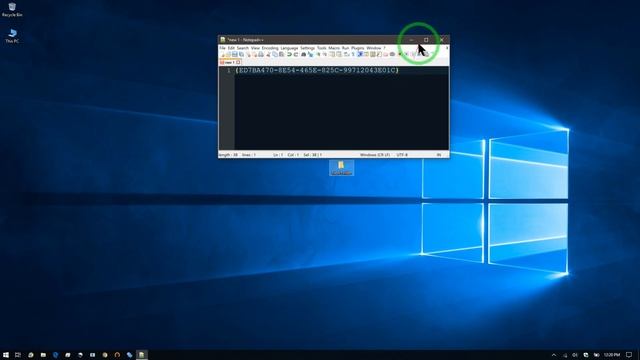Toggle the INS insert mode indicator
The width and height of the screenshot is (640, 360).
pyautogui.click(x=439, y=155)
